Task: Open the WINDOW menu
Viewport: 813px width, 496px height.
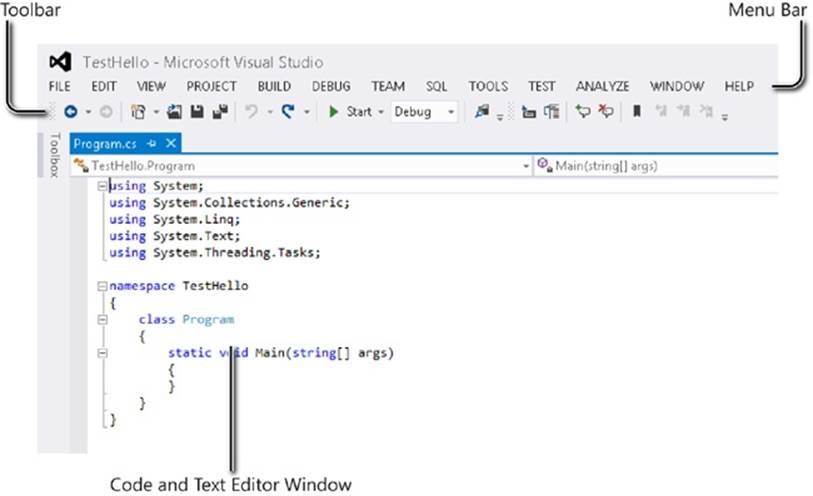Action: coord(677,86)
